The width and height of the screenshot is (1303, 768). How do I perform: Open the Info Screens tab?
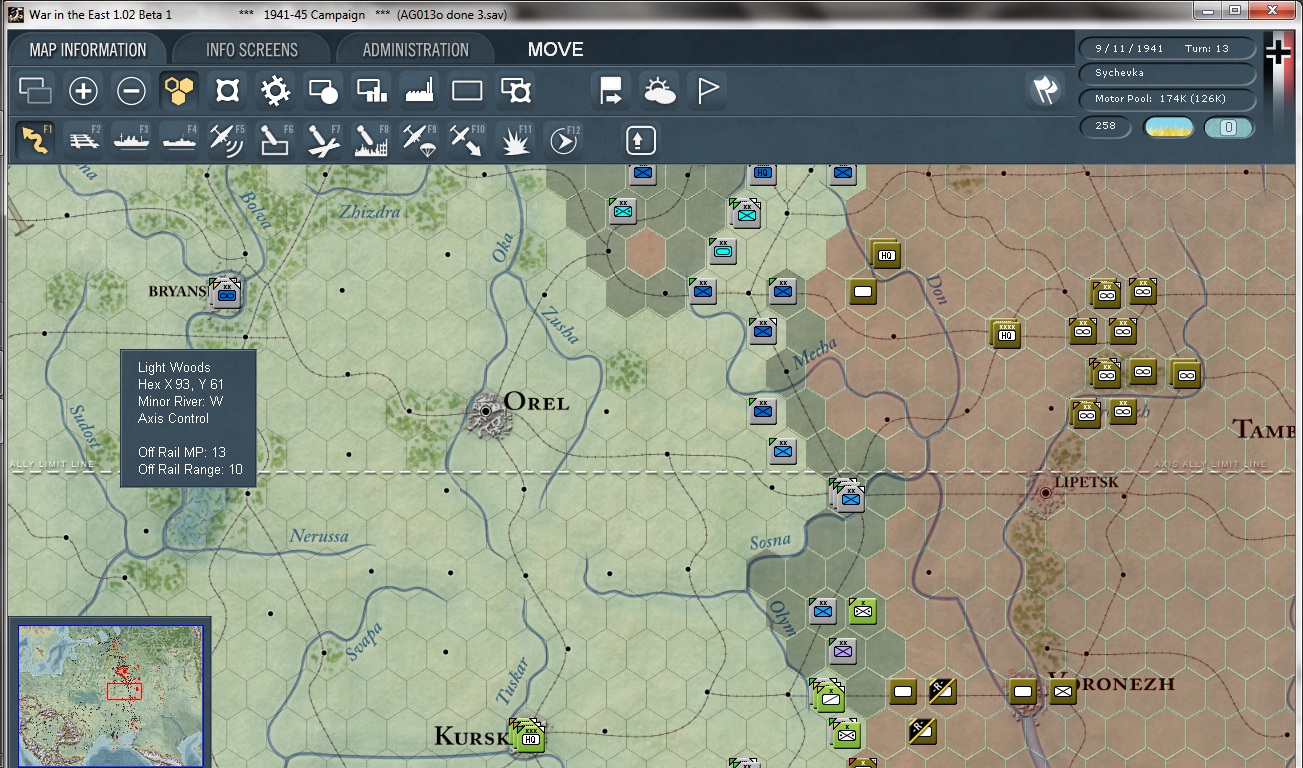tap(252, 50)
